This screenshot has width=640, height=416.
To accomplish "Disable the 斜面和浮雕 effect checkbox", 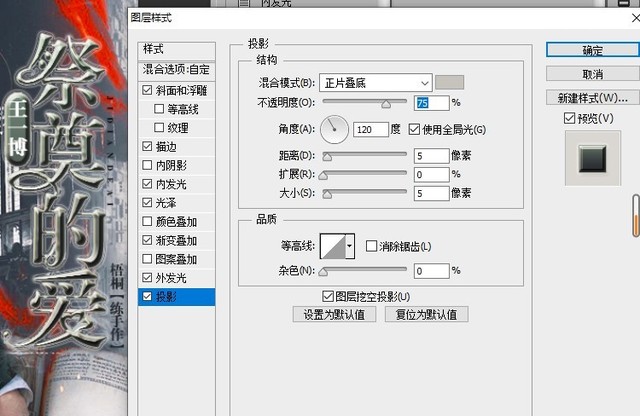I will pos(149,90).
